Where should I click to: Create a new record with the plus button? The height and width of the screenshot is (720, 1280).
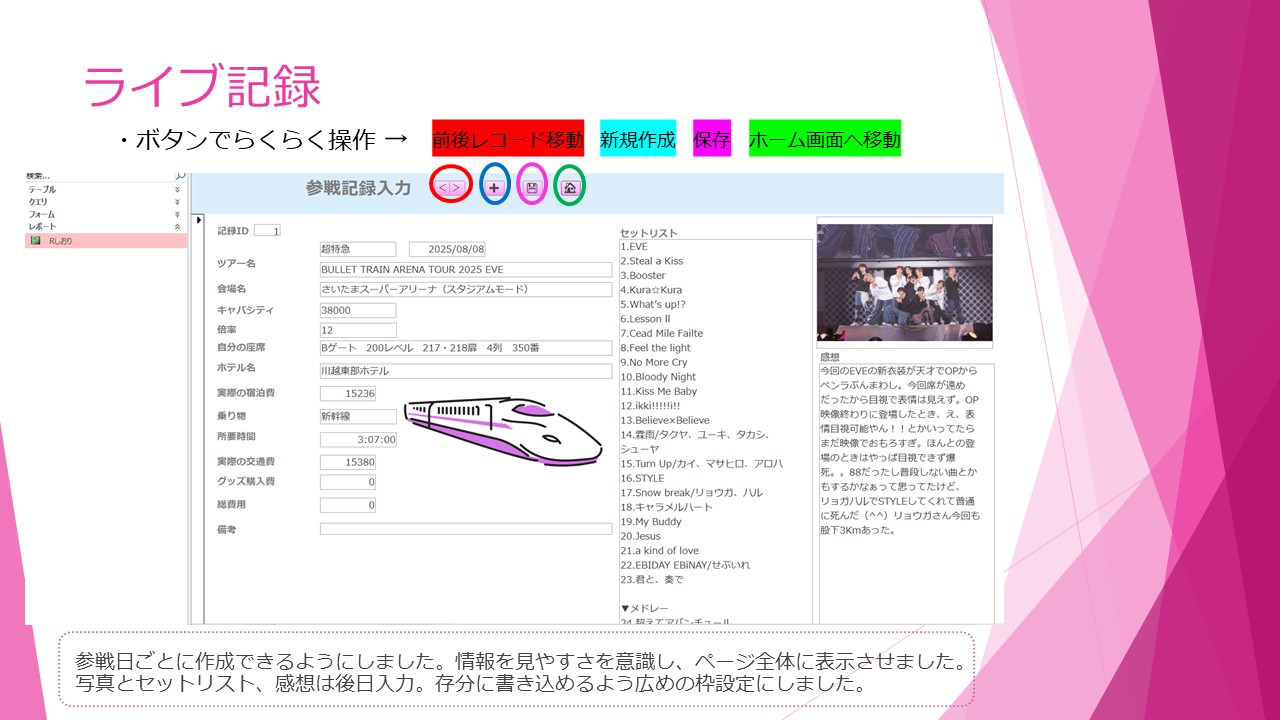click(x=494, y=187)
